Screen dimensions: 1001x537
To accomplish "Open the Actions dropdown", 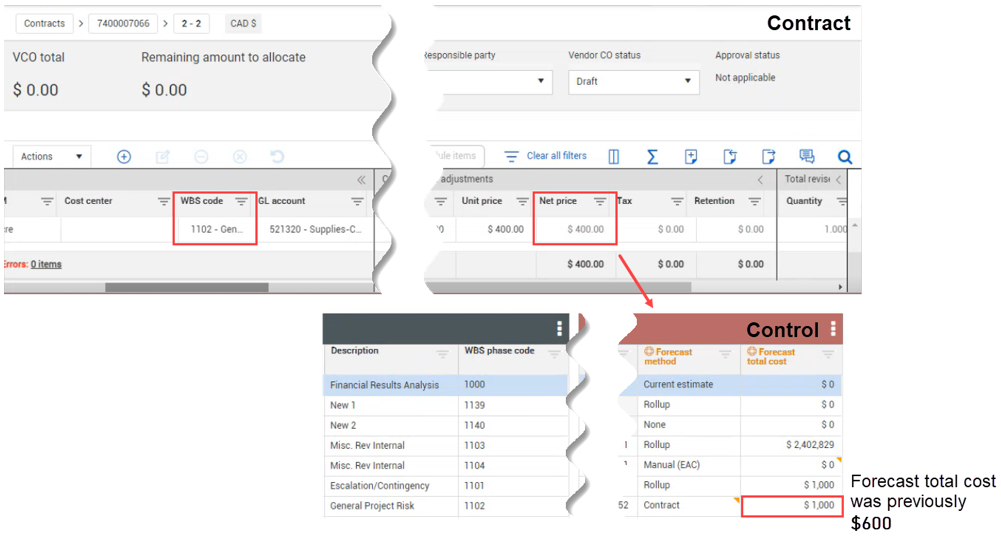I will click(51, 157).
